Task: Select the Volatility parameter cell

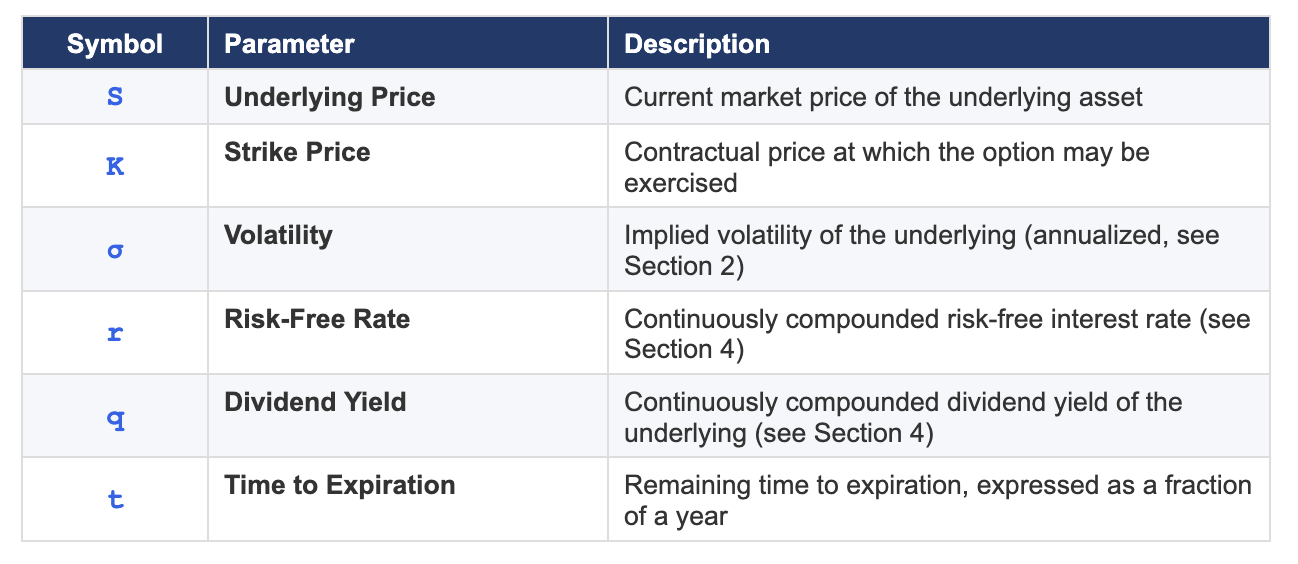Action: [x=408, y=249]
